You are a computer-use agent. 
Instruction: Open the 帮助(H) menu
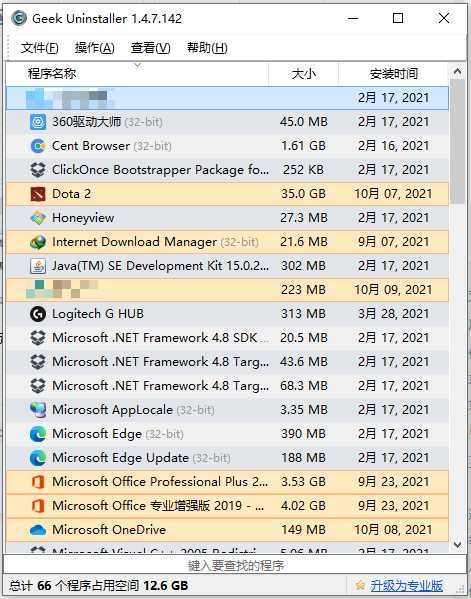pos(207,48)
